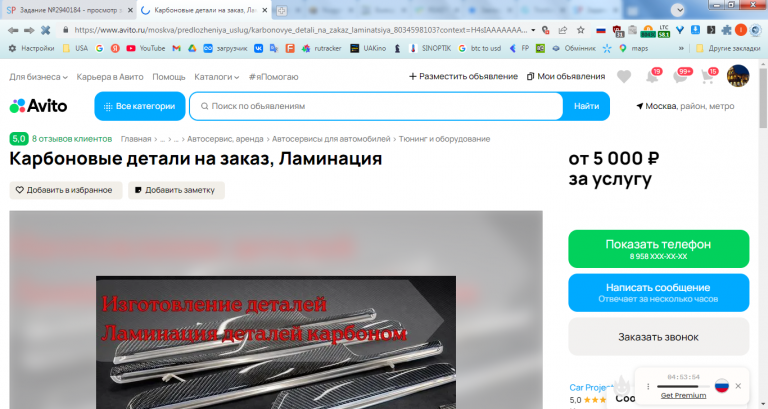This screenshot has height=409, width=768.
Task: Click Заказать звонок button
Action: (658, 337)
